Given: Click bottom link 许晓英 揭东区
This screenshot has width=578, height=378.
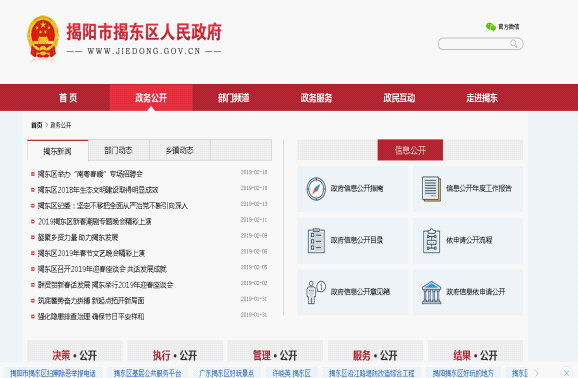Looking at the screenshot, I should coord(292,373).
